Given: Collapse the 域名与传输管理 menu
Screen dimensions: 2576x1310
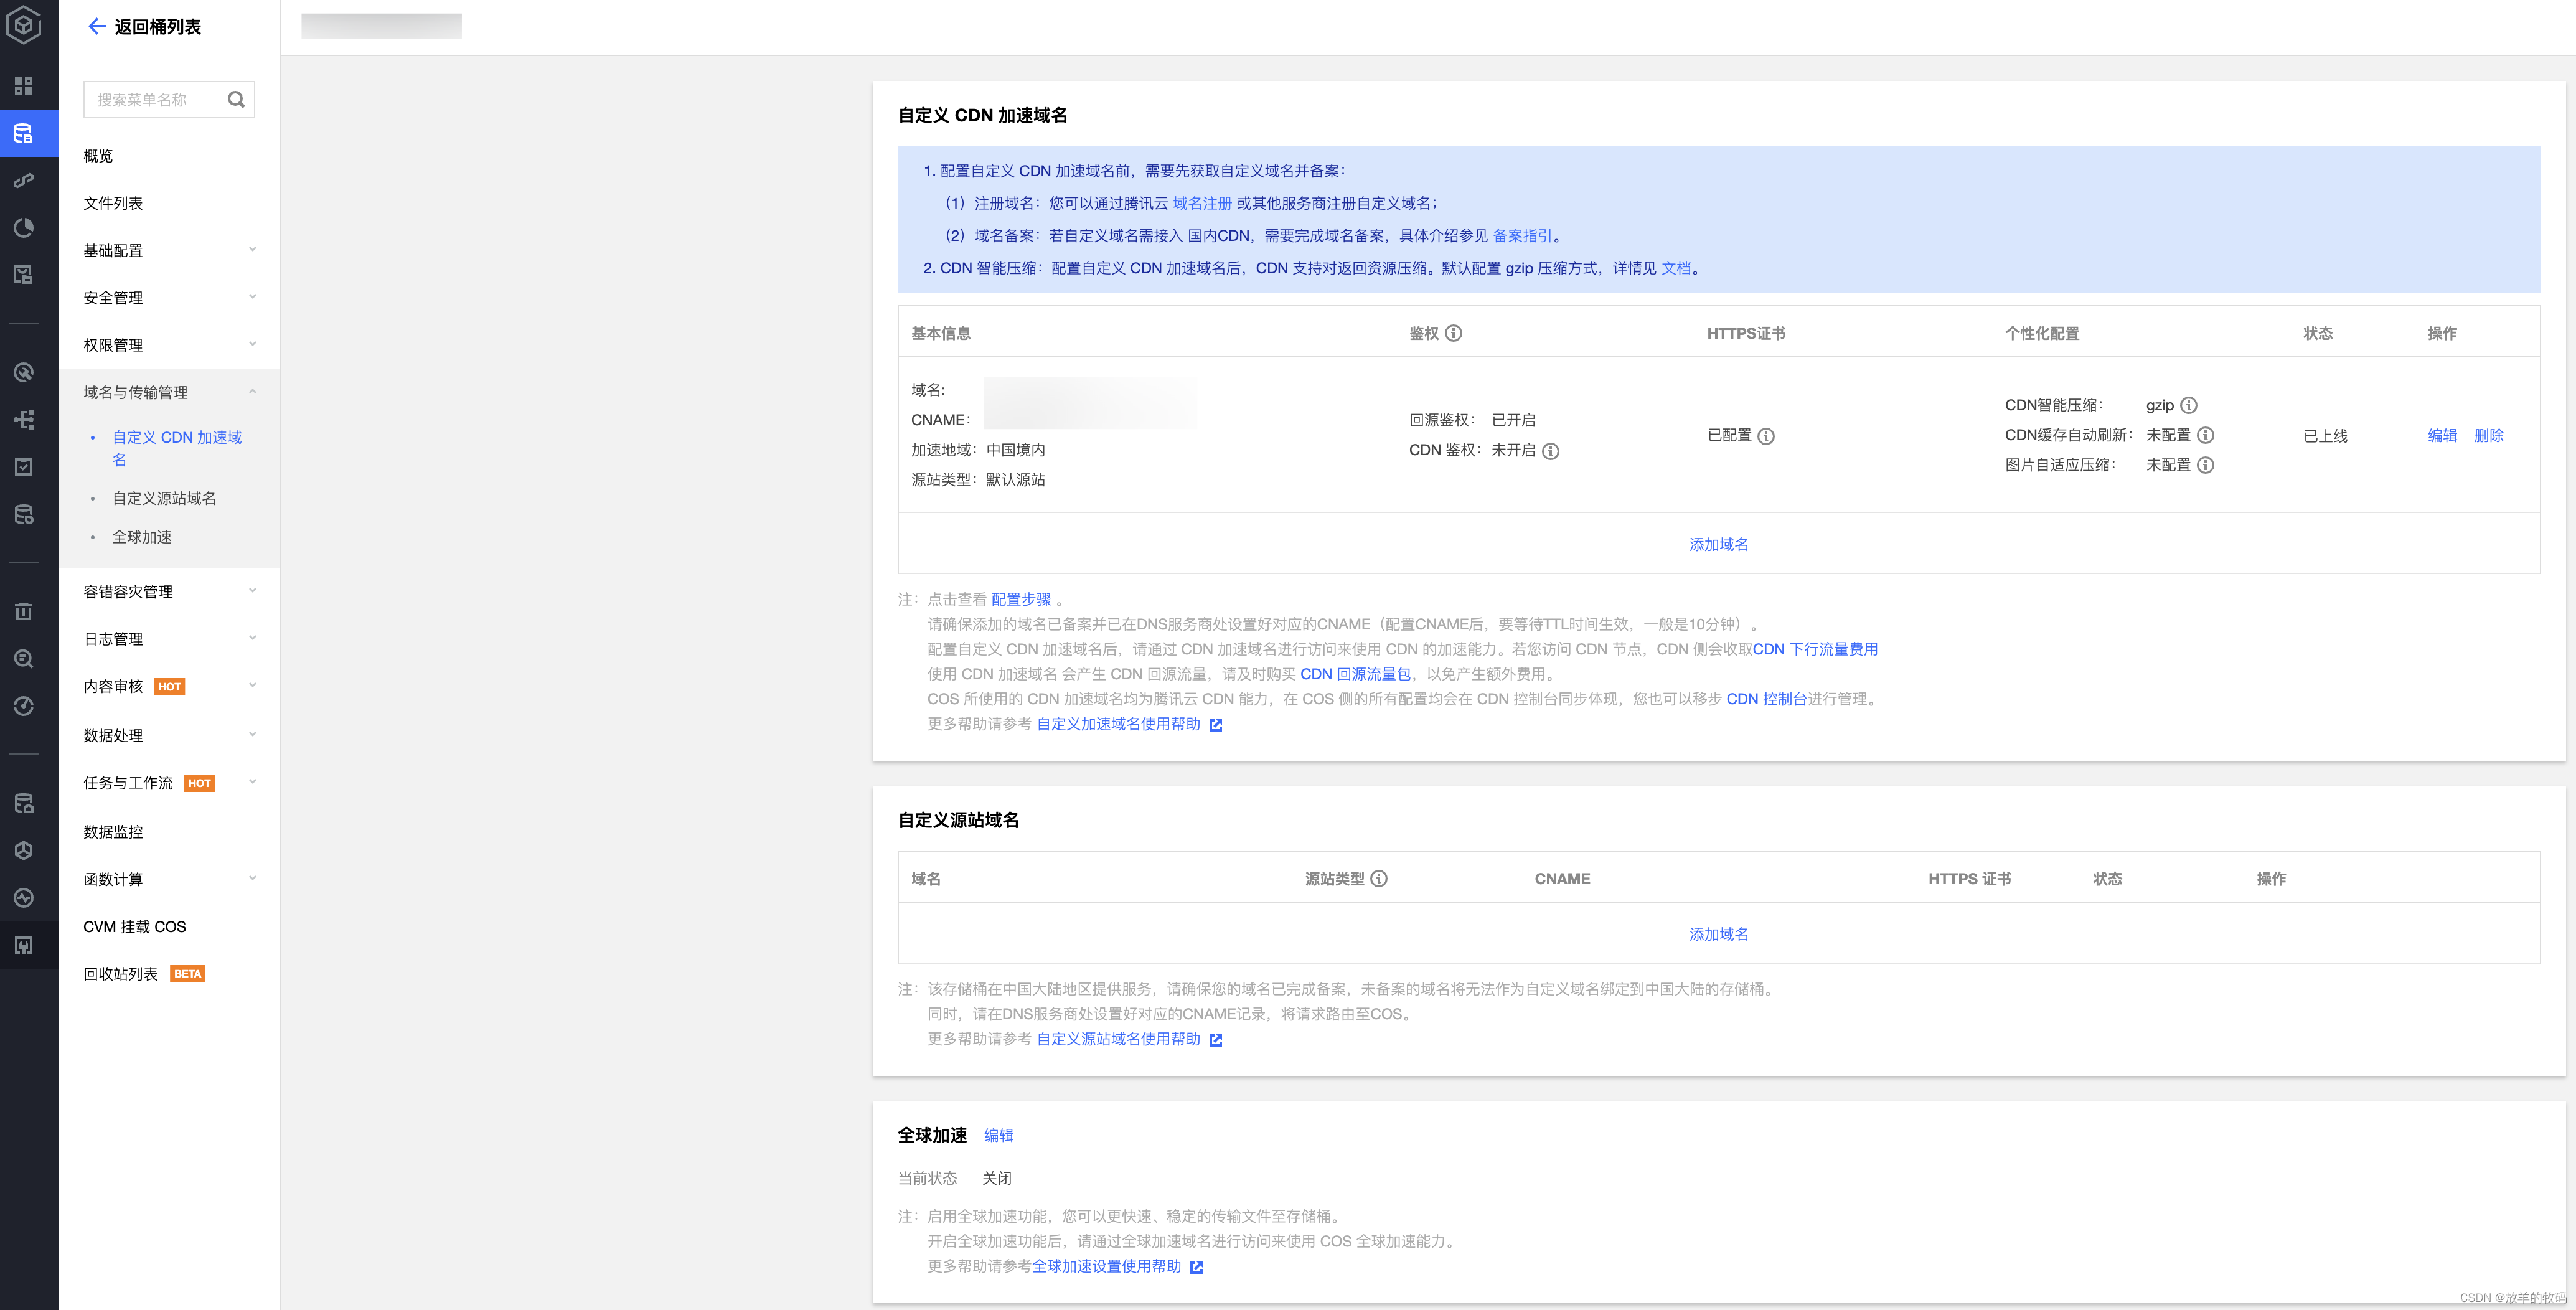Looking at the screenshot, I should click(x=169, y=392).
